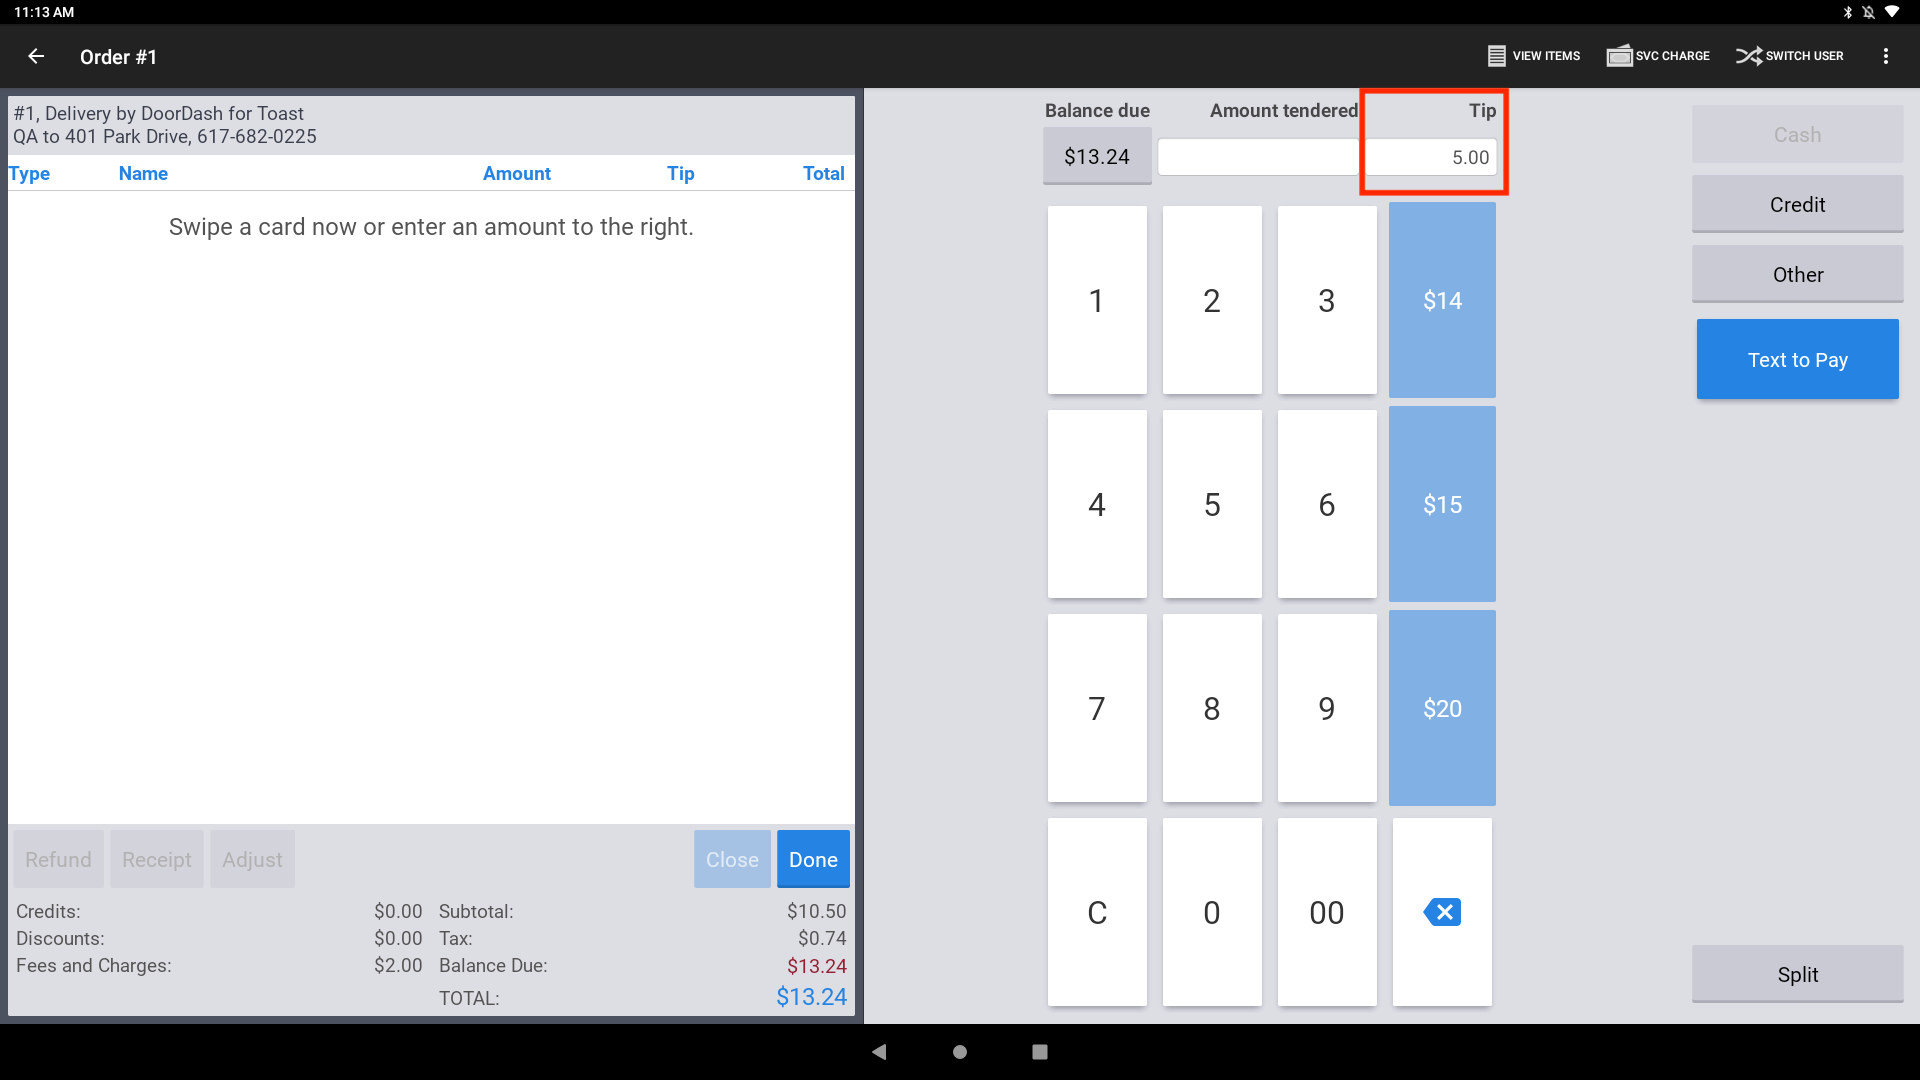Image resolution: width=1920 pixels, height=1080 pixels.
Task: Open the View Items panel
Action: (x=1532, y=56)
